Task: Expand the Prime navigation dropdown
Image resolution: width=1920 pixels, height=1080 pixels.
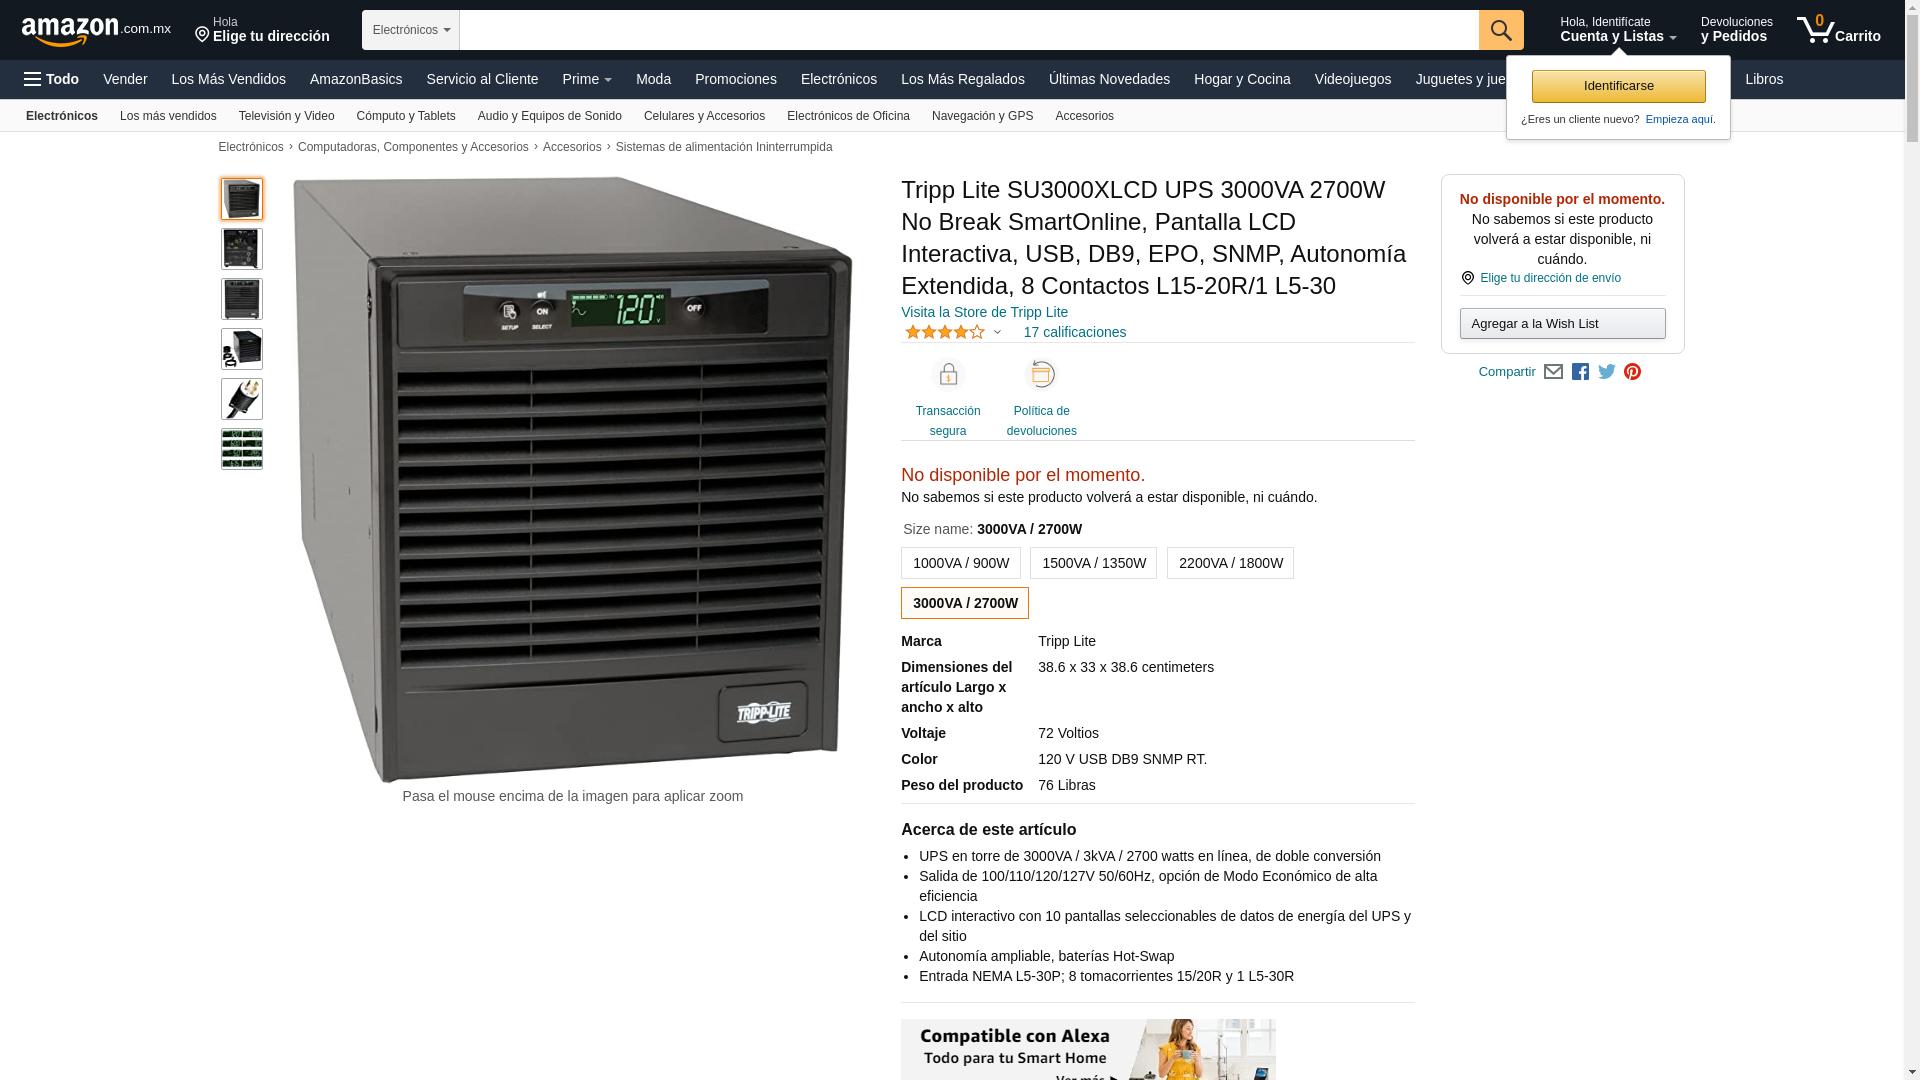Action: pos(587,79)
